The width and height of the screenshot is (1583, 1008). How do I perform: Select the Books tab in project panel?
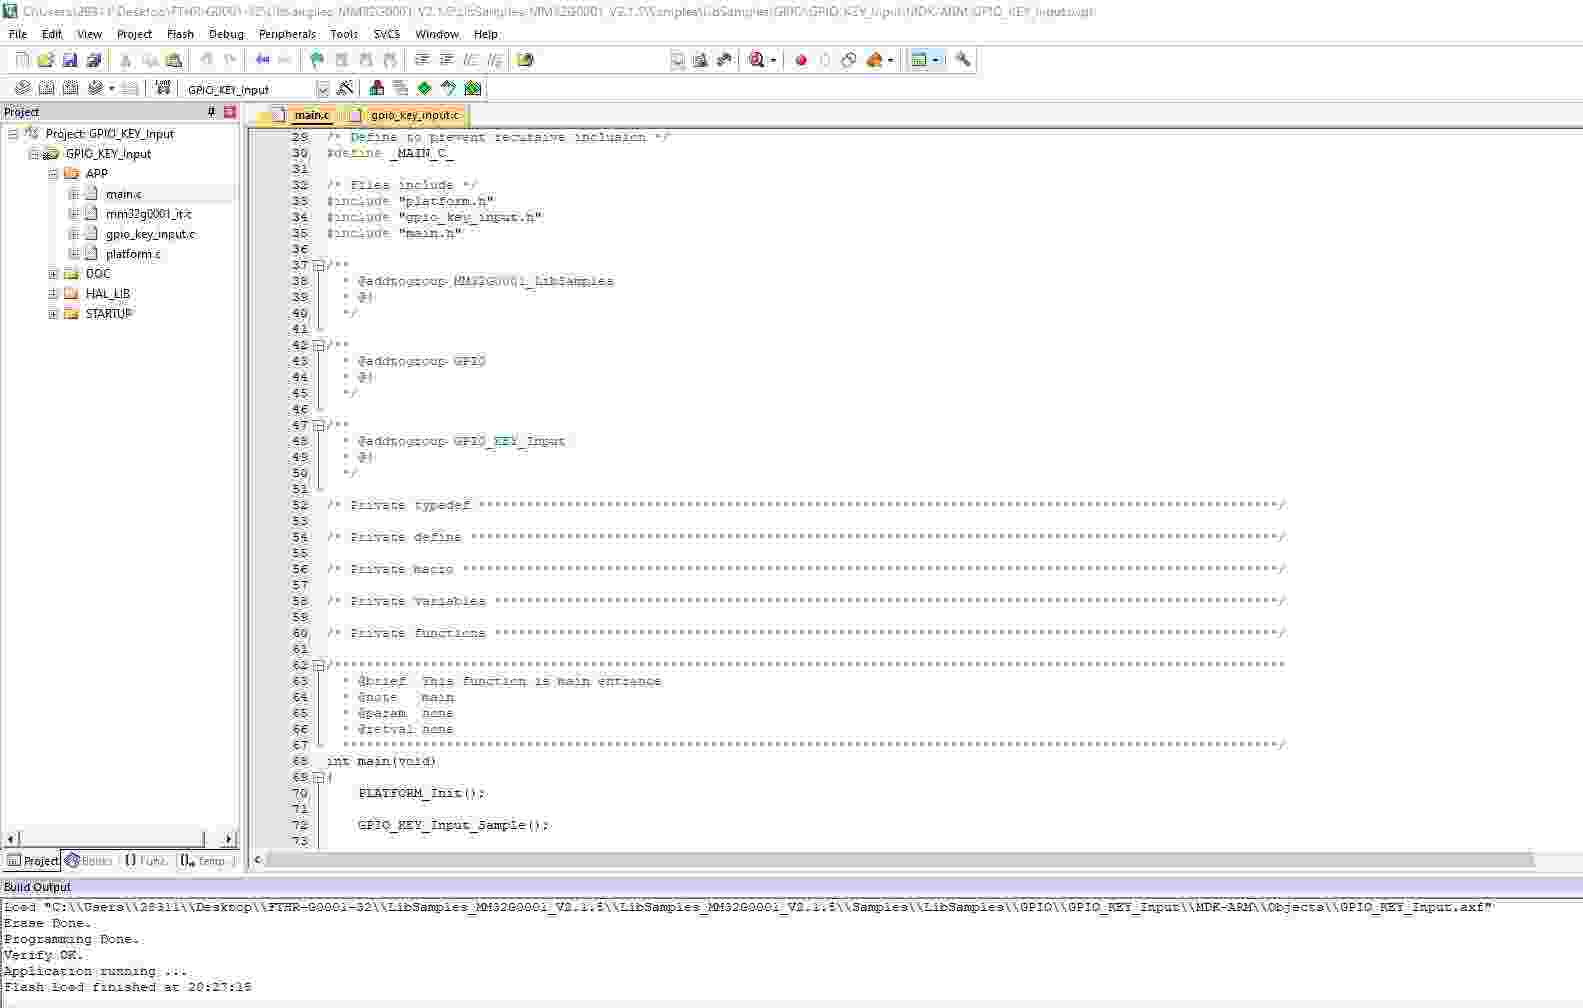pos(89,861)
